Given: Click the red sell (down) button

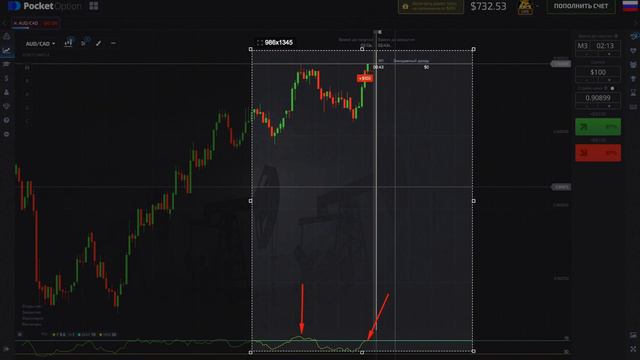Looking at the screenshot, I should coord(598,153).
